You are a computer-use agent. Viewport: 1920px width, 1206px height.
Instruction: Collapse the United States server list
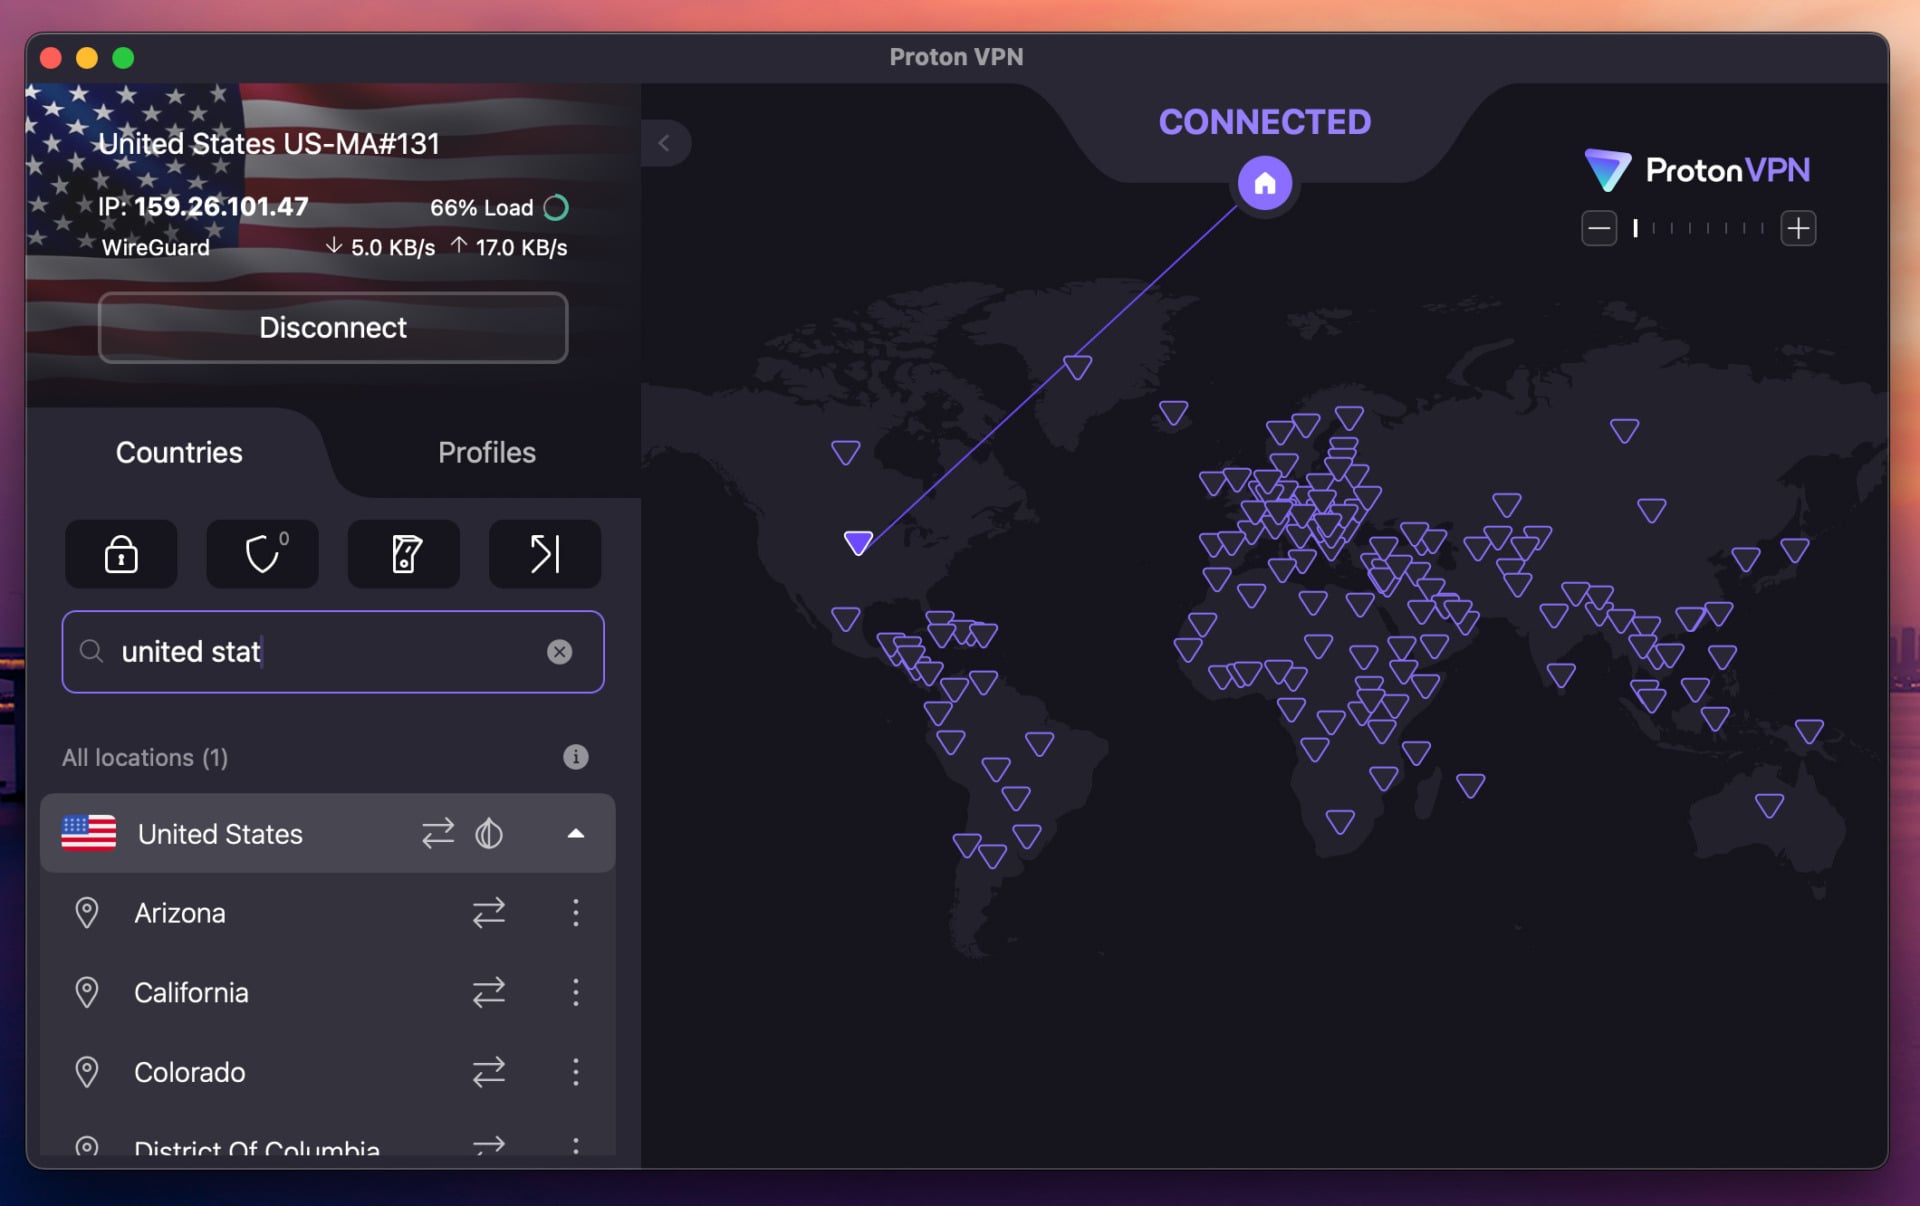[576, 833]
